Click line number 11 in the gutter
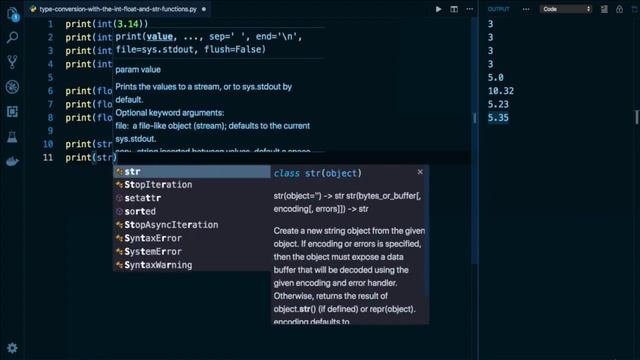640x360 pixels. click(48, 158)
